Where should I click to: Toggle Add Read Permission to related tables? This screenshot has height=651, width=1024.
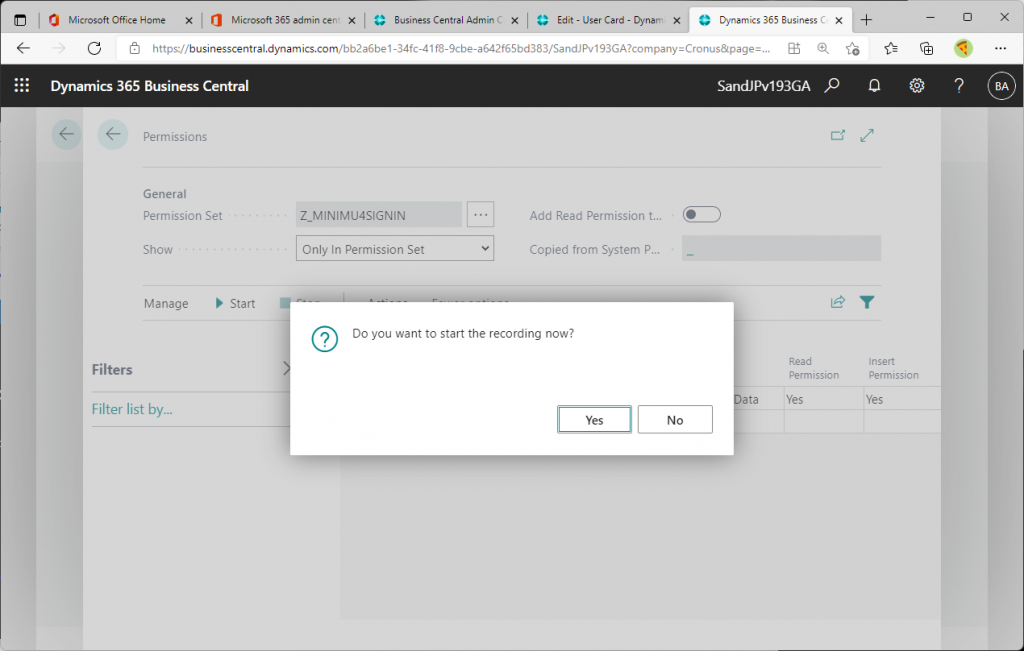pyautogui.click(x=701, y=215)
